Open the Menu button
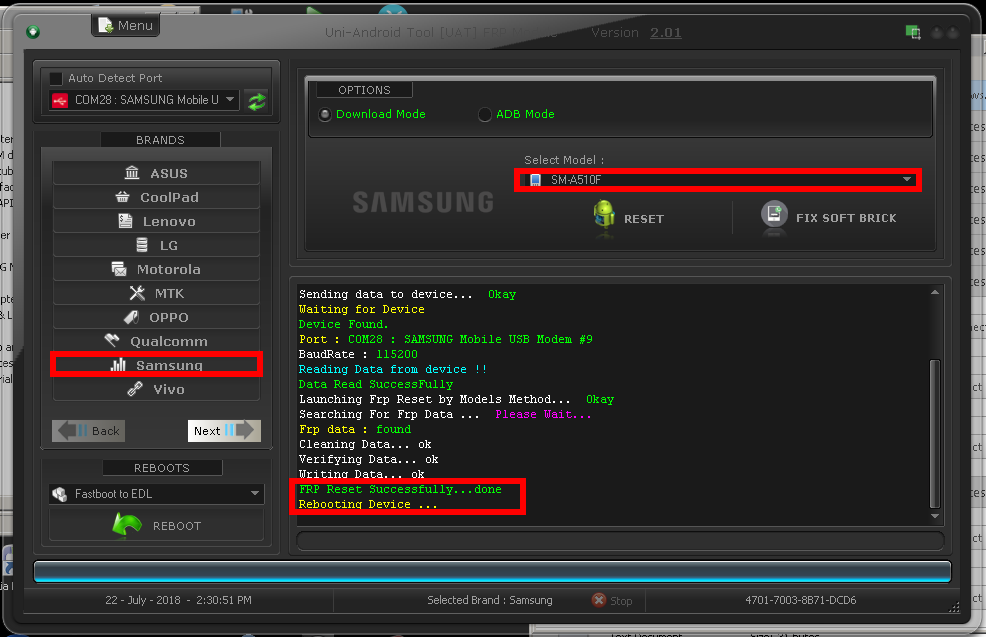Screen dimensions: 986x637 126,25
